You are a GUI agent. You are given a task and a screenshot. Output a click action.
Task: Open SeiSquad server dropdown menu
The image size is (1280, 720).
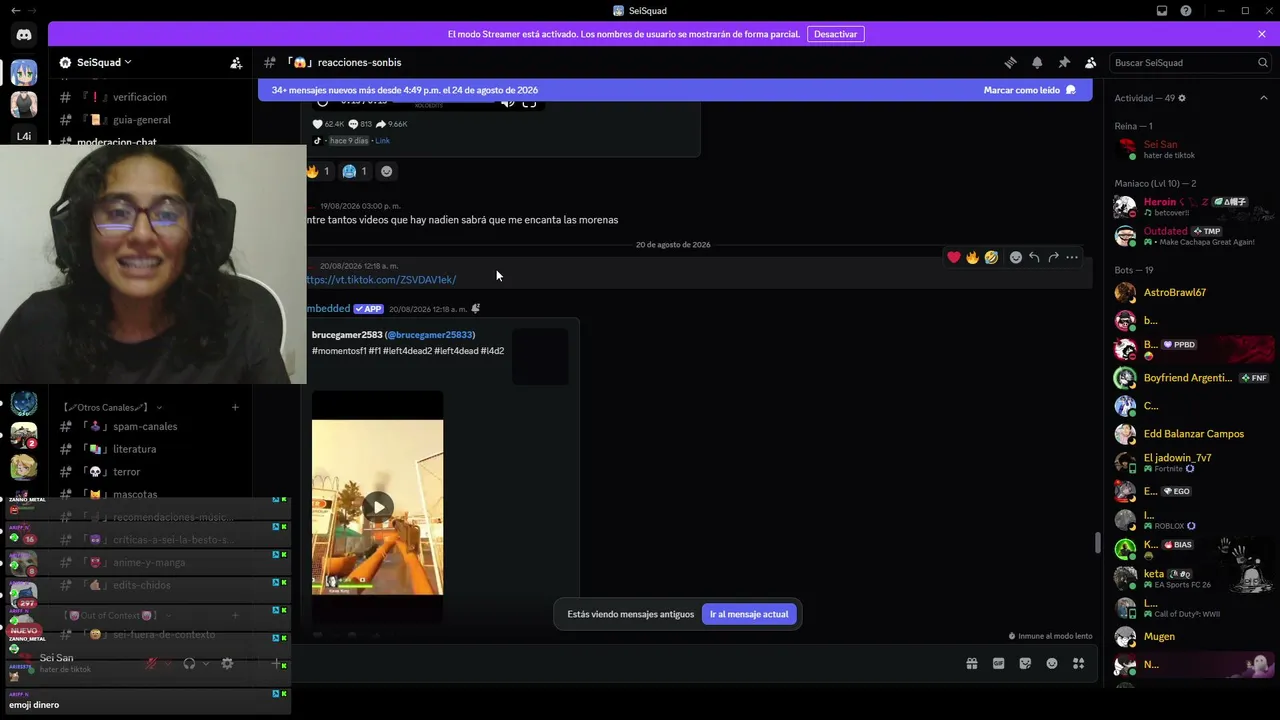click(104, 62)
